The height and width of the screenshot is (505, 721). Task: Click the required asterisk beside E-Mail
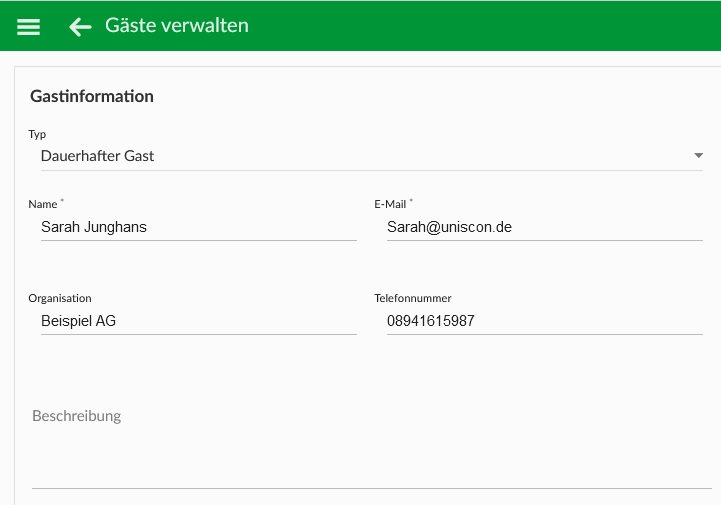pos(411,200)
